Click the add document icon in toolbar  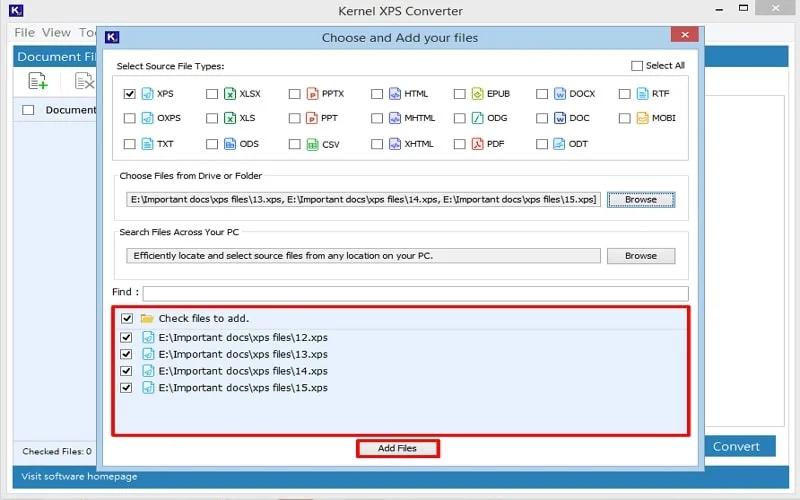[x=38, y=81]
